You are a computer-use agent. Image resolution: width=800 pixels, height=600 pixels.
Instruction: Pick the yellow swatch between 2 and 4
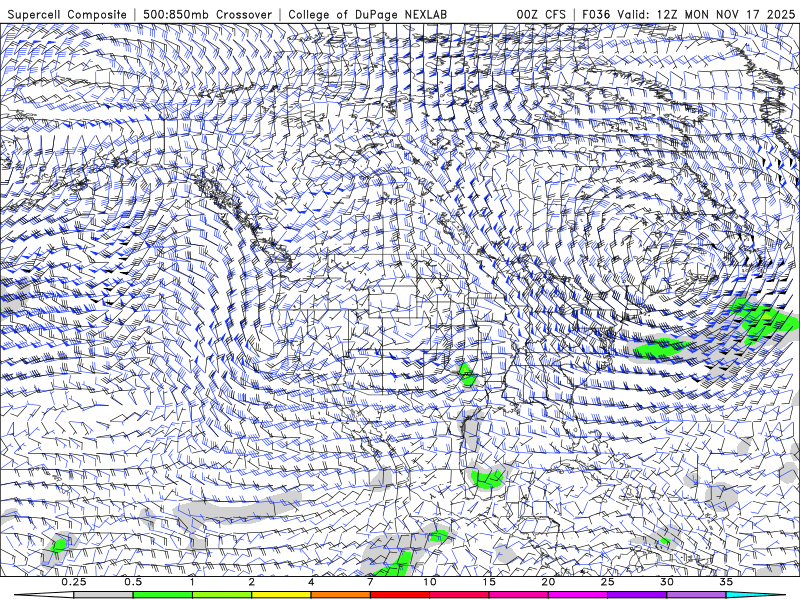point(281,595)
